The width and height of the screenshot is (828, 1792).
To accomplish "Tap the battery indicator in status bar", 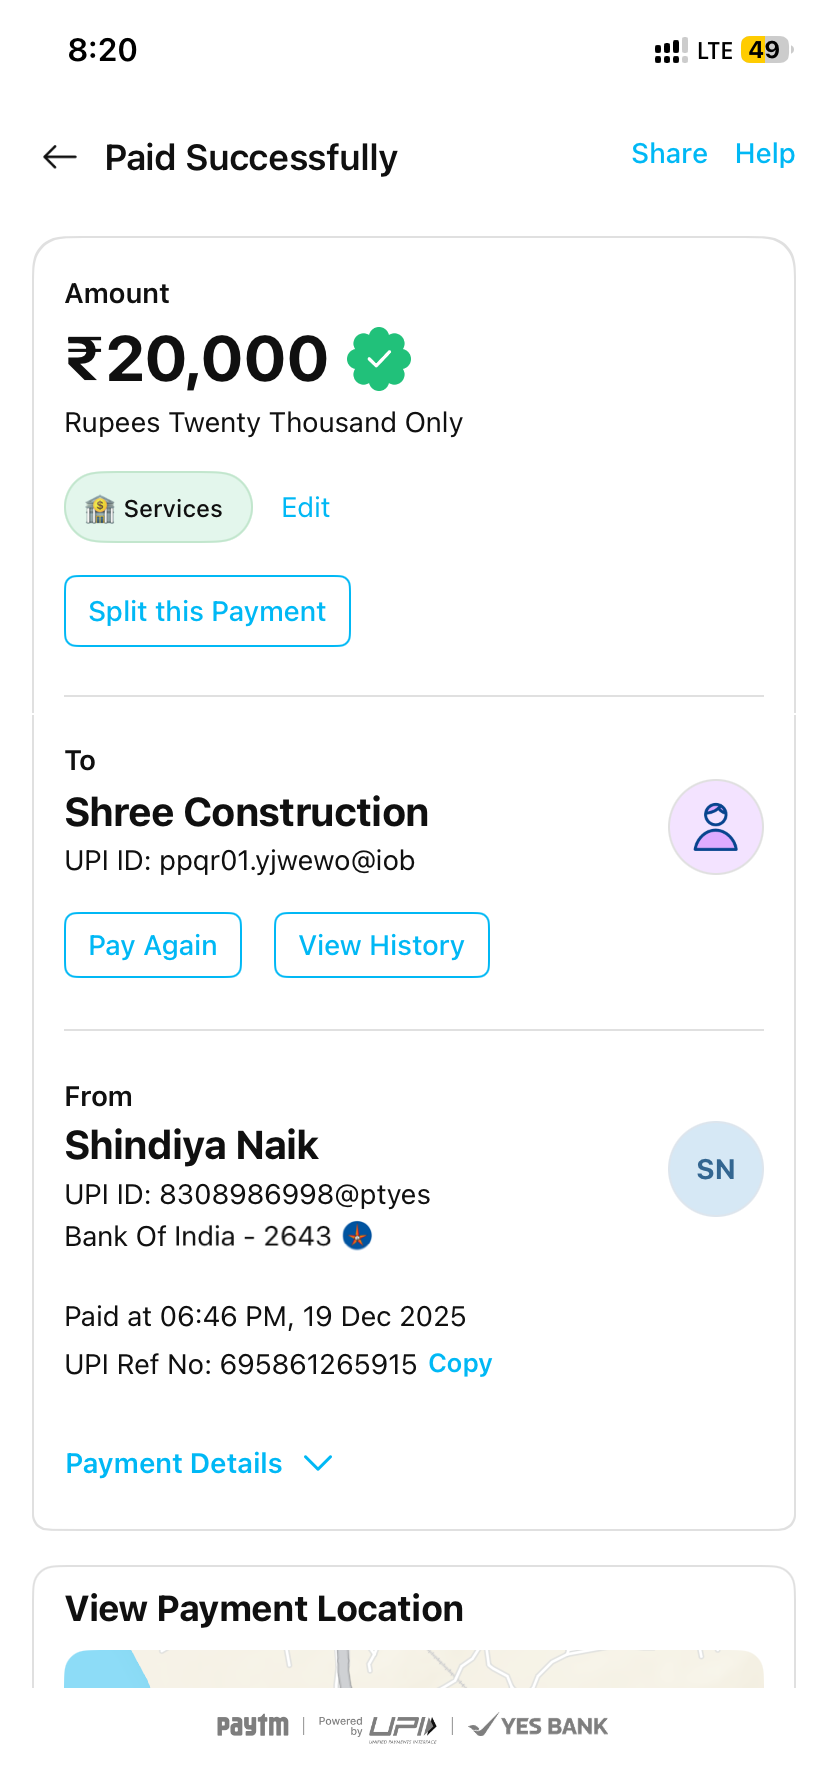I will click(x=765, y=50).
